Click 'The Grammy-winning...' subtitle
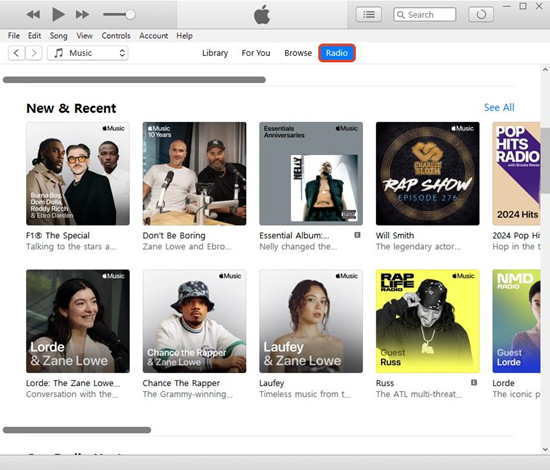Image resolution: width=550 pixels, height=470 pixels. pos(187,394)
